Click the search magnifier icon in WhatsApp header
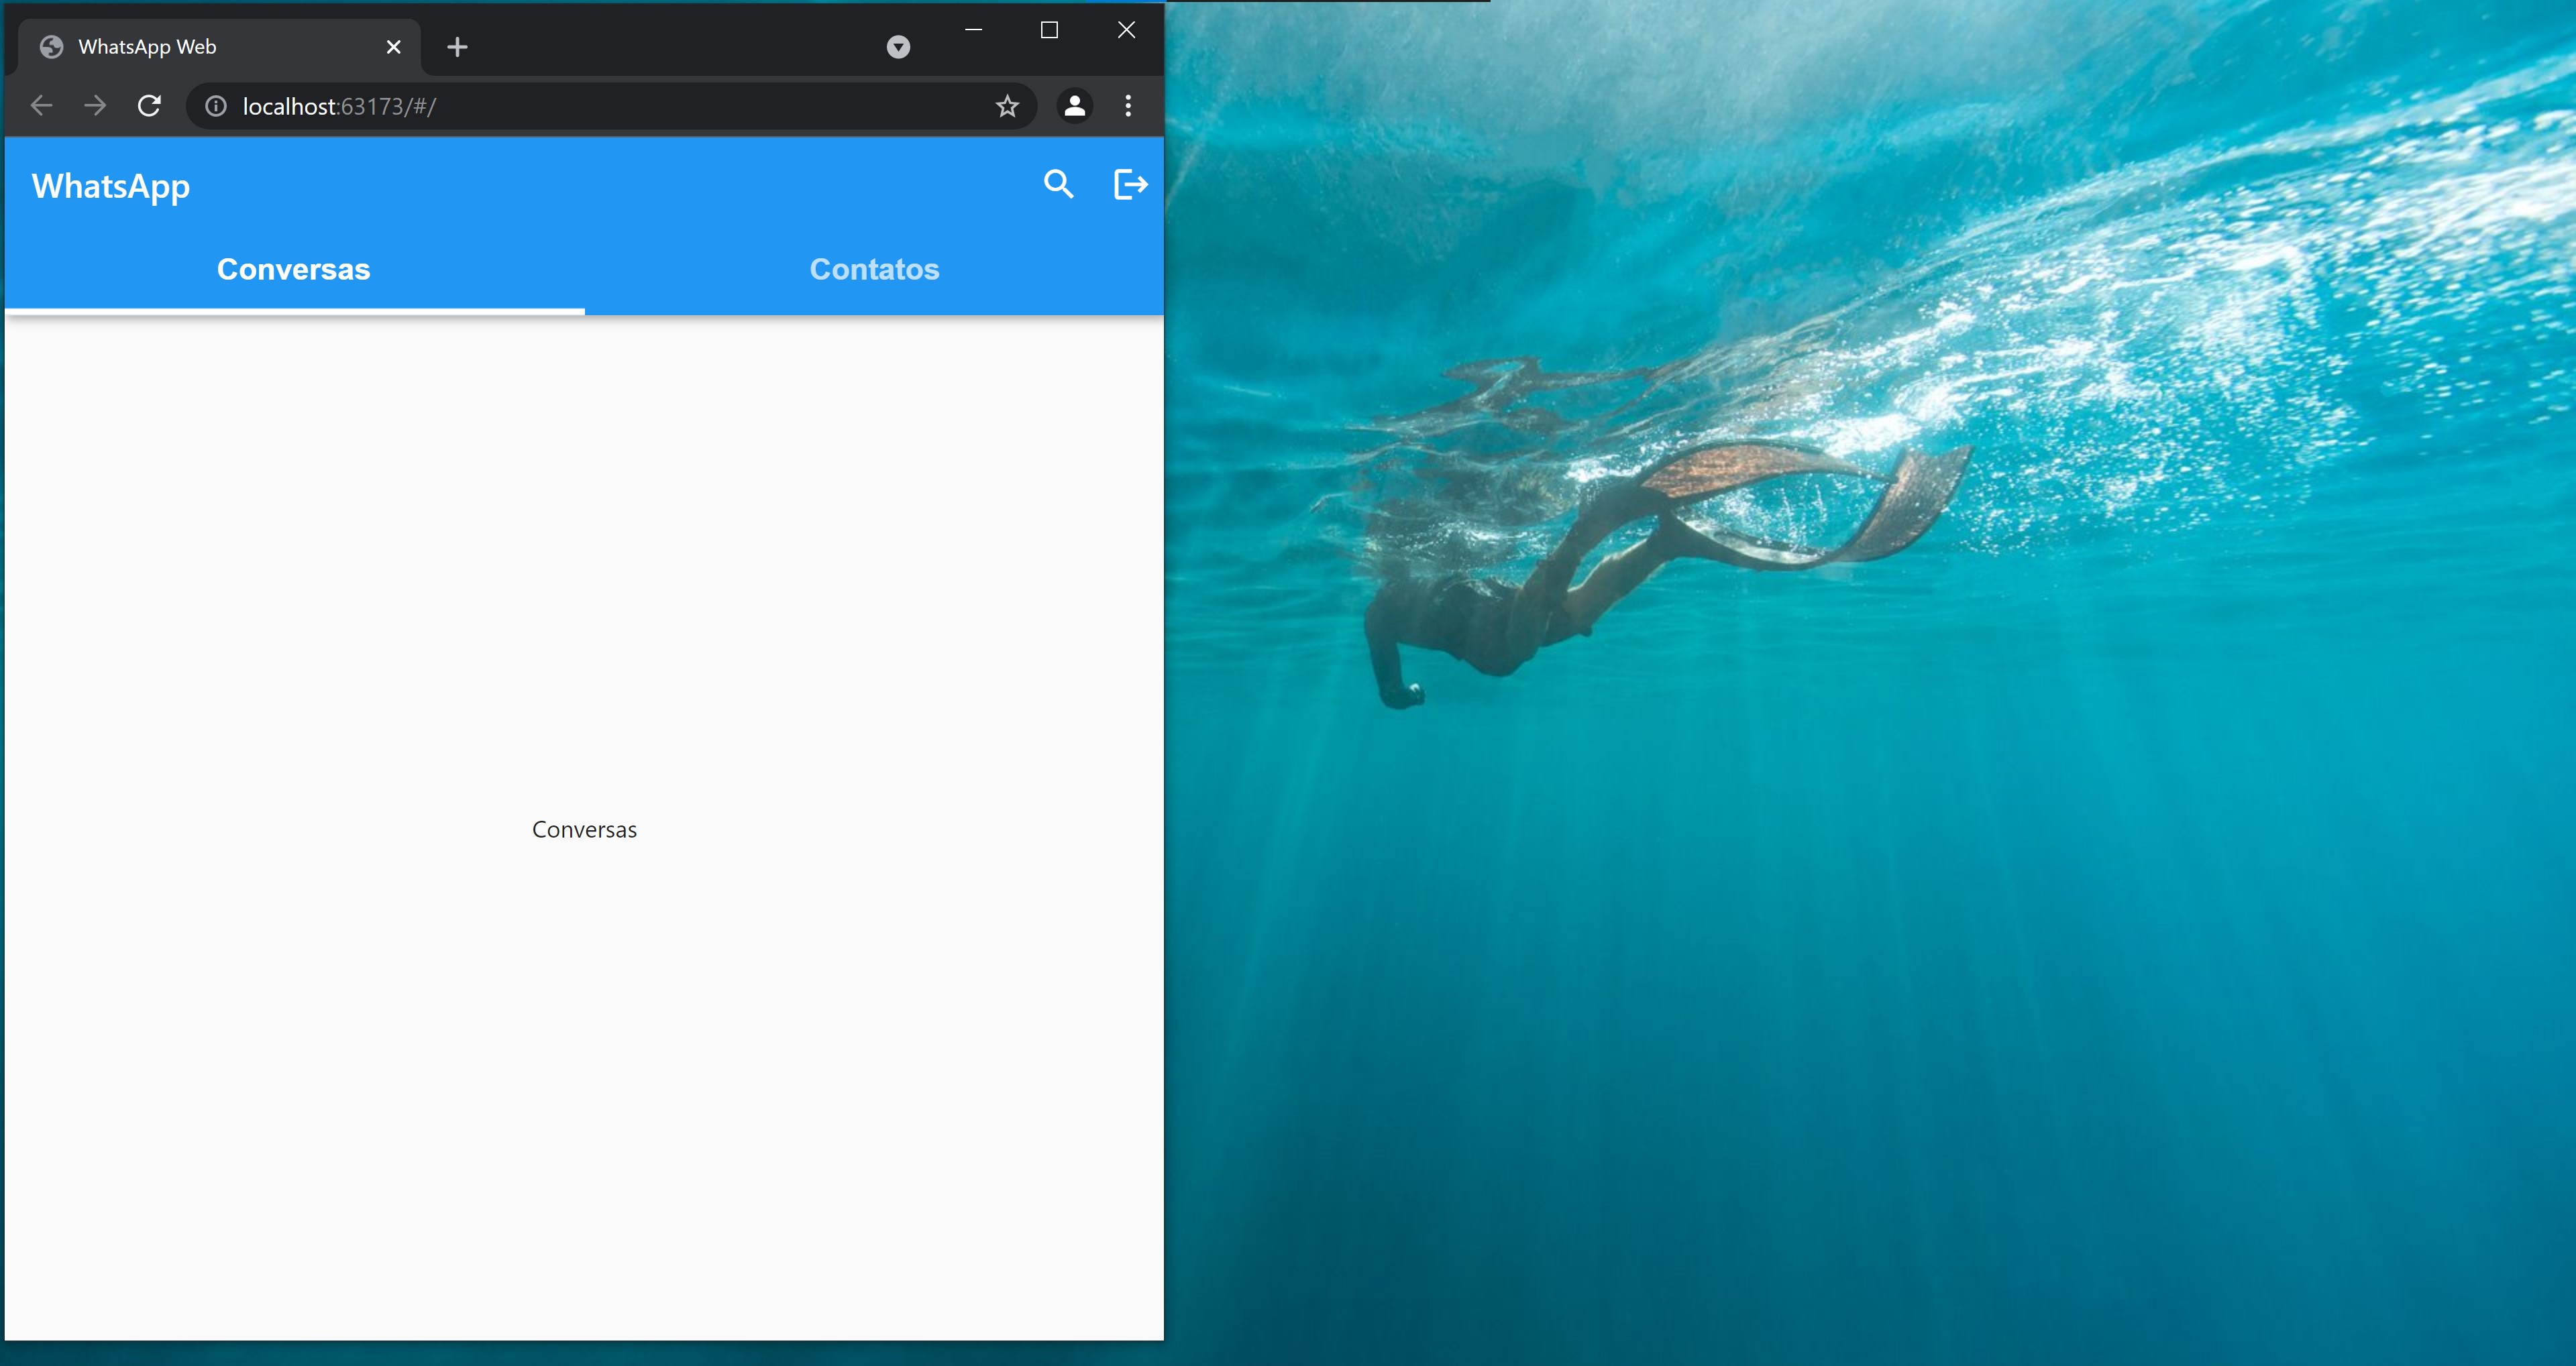 click(x=1058, y=184)
